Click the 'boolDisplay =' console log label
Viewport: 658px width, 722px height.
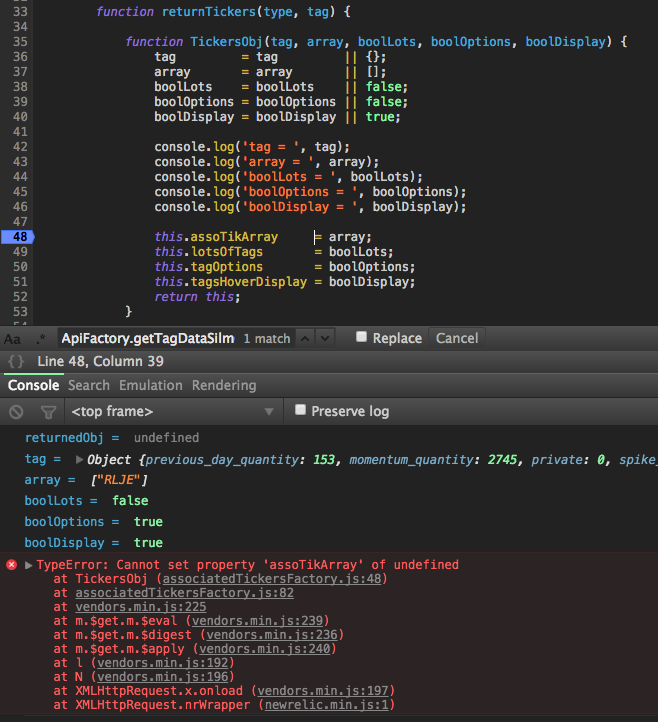[72, 543]
